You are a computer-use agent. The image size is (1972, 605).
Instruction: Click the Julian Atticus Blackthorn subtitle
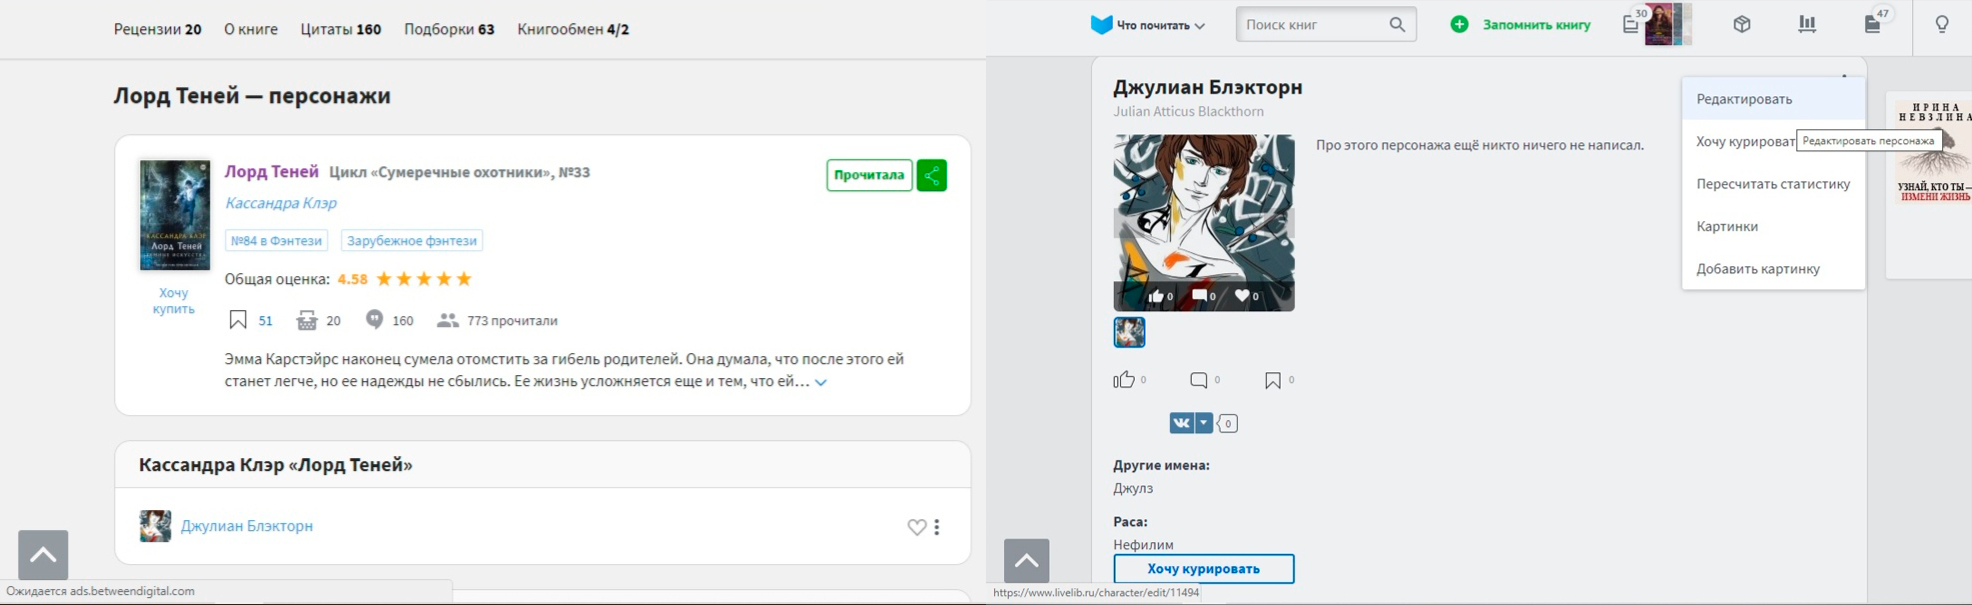pos(1188,112)
